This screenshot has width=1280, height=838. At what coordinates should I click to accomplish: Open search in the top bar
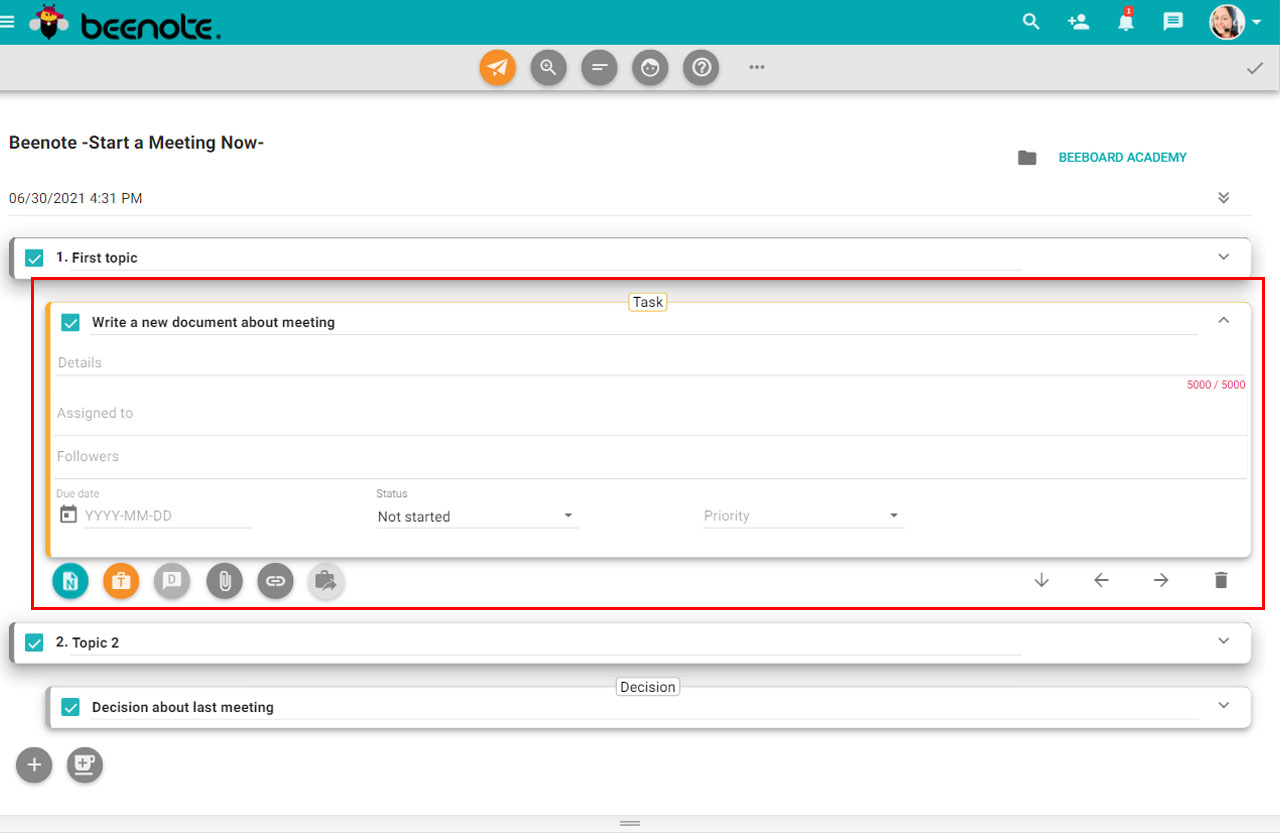pyautogui.click(x=1031, y=21)
